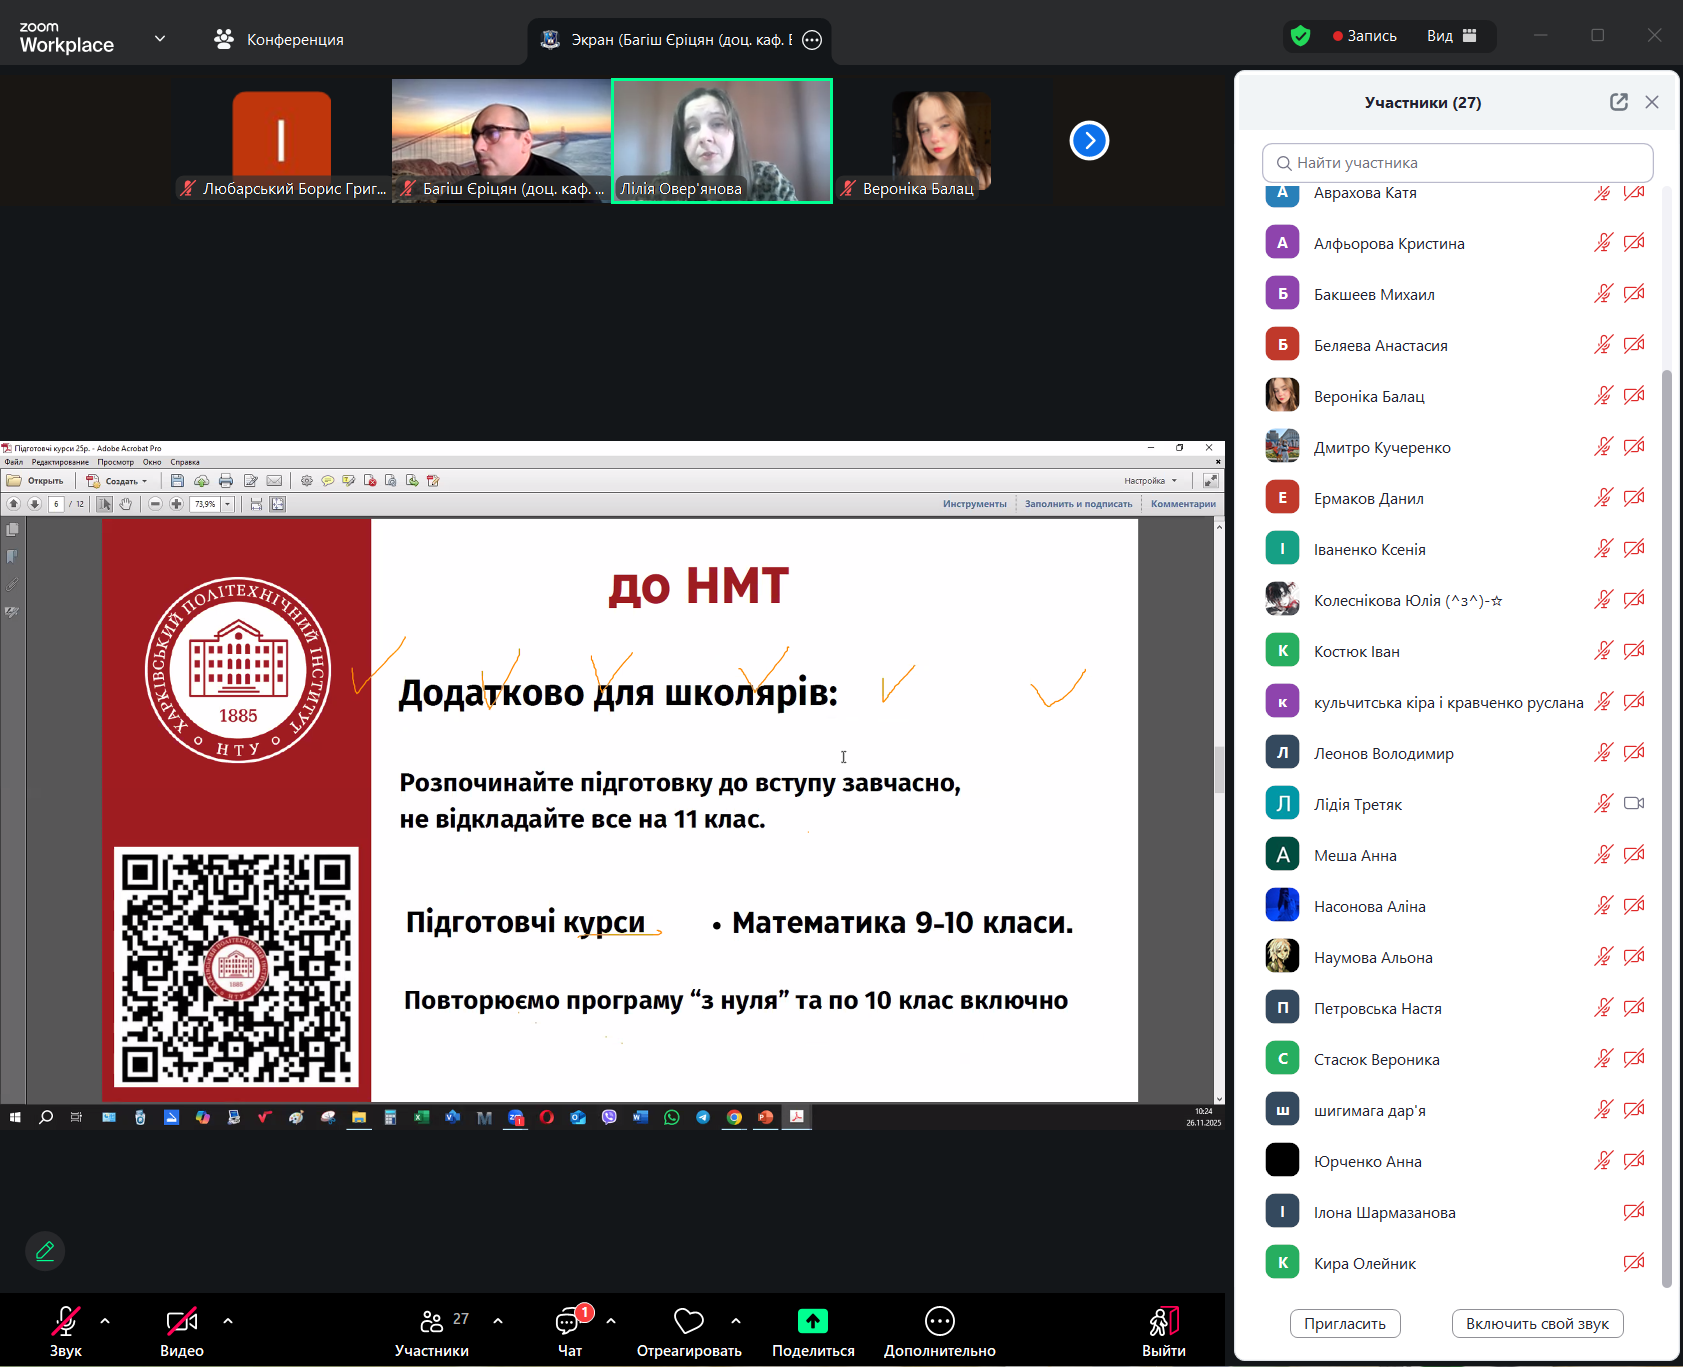Click the participant search field

click(x=1457, y=163)
